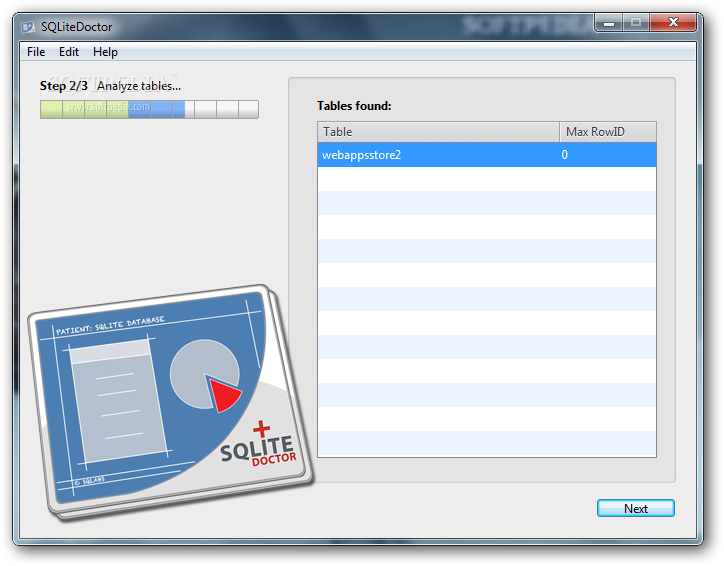Click the Max RowID value 0
Image resolution: width=724 pixels, height=566 pixels.
[x=564, y=155]
